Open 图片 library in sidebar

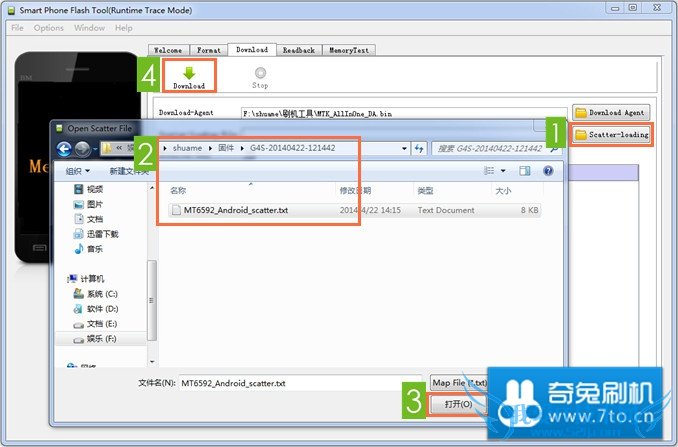pos(89,204)
